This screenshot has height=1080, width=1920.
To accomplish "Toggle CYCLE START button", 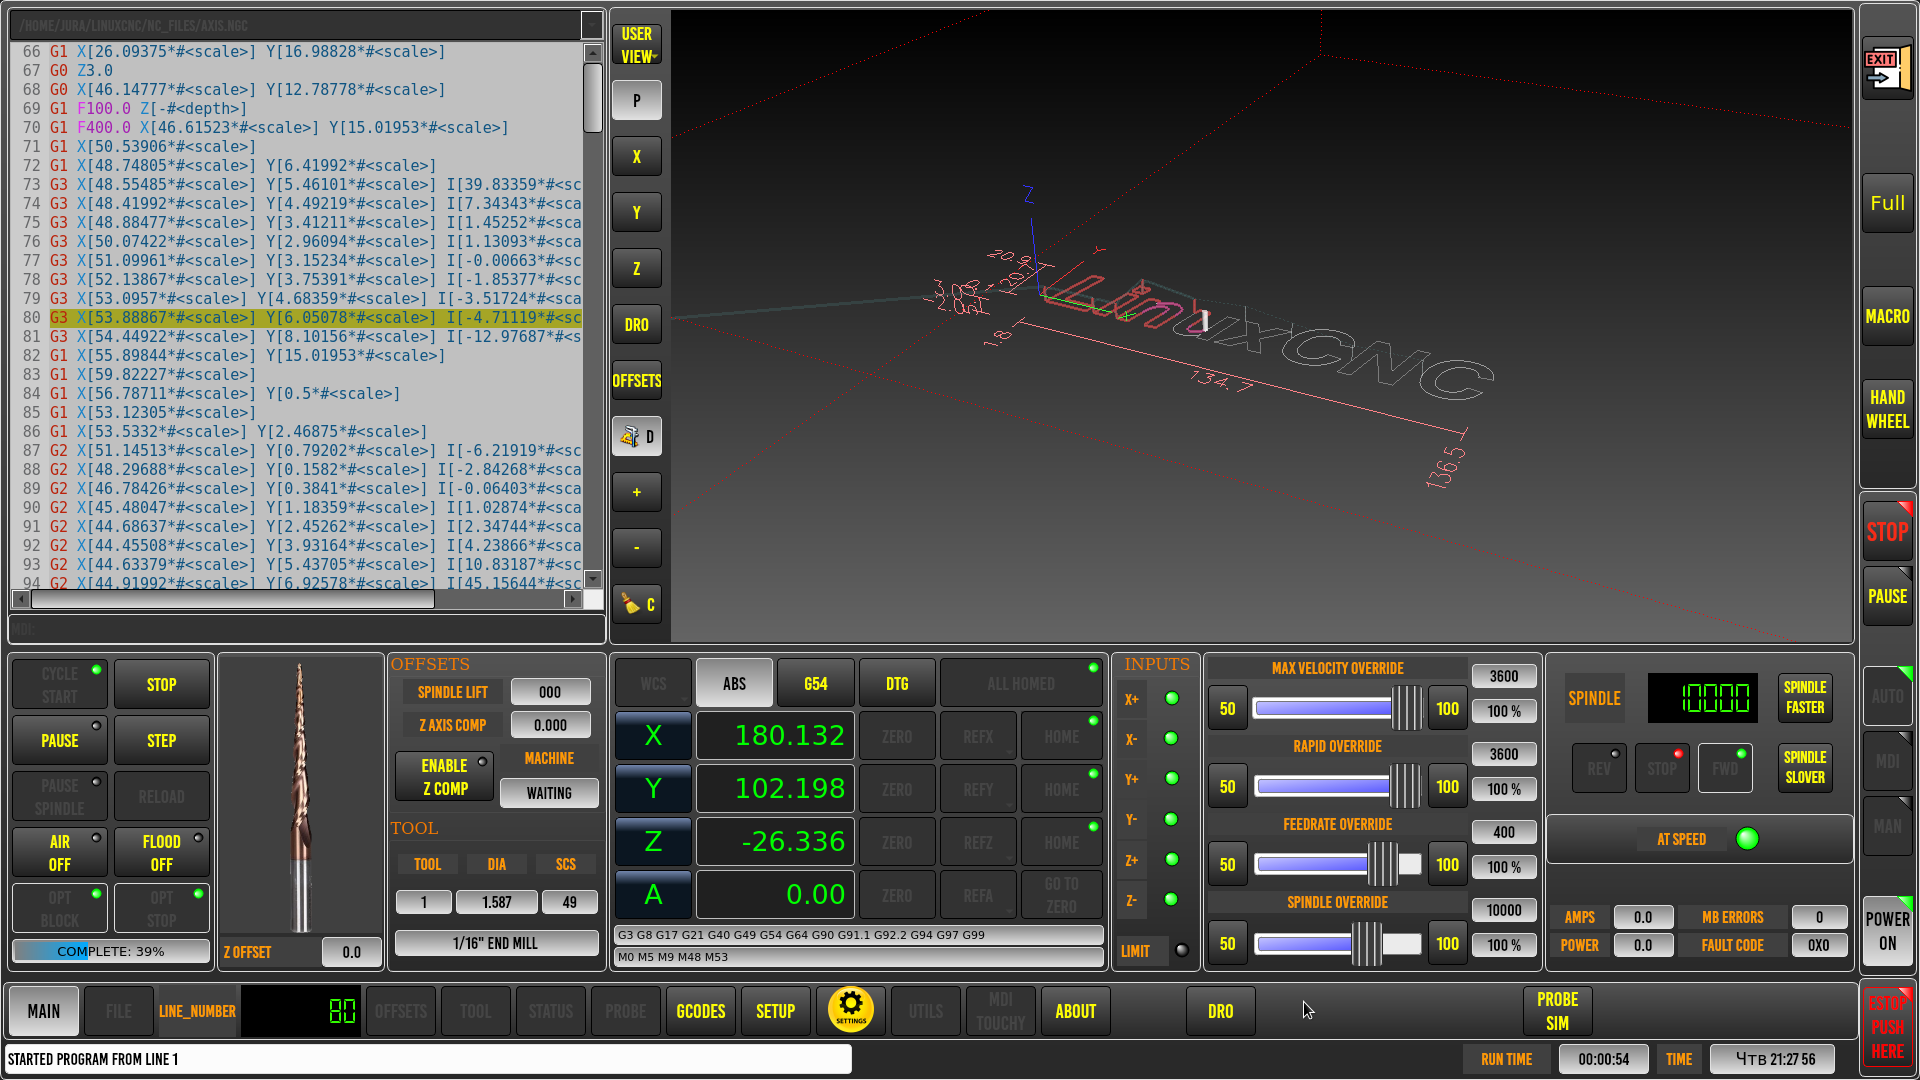I will (60, 685).
